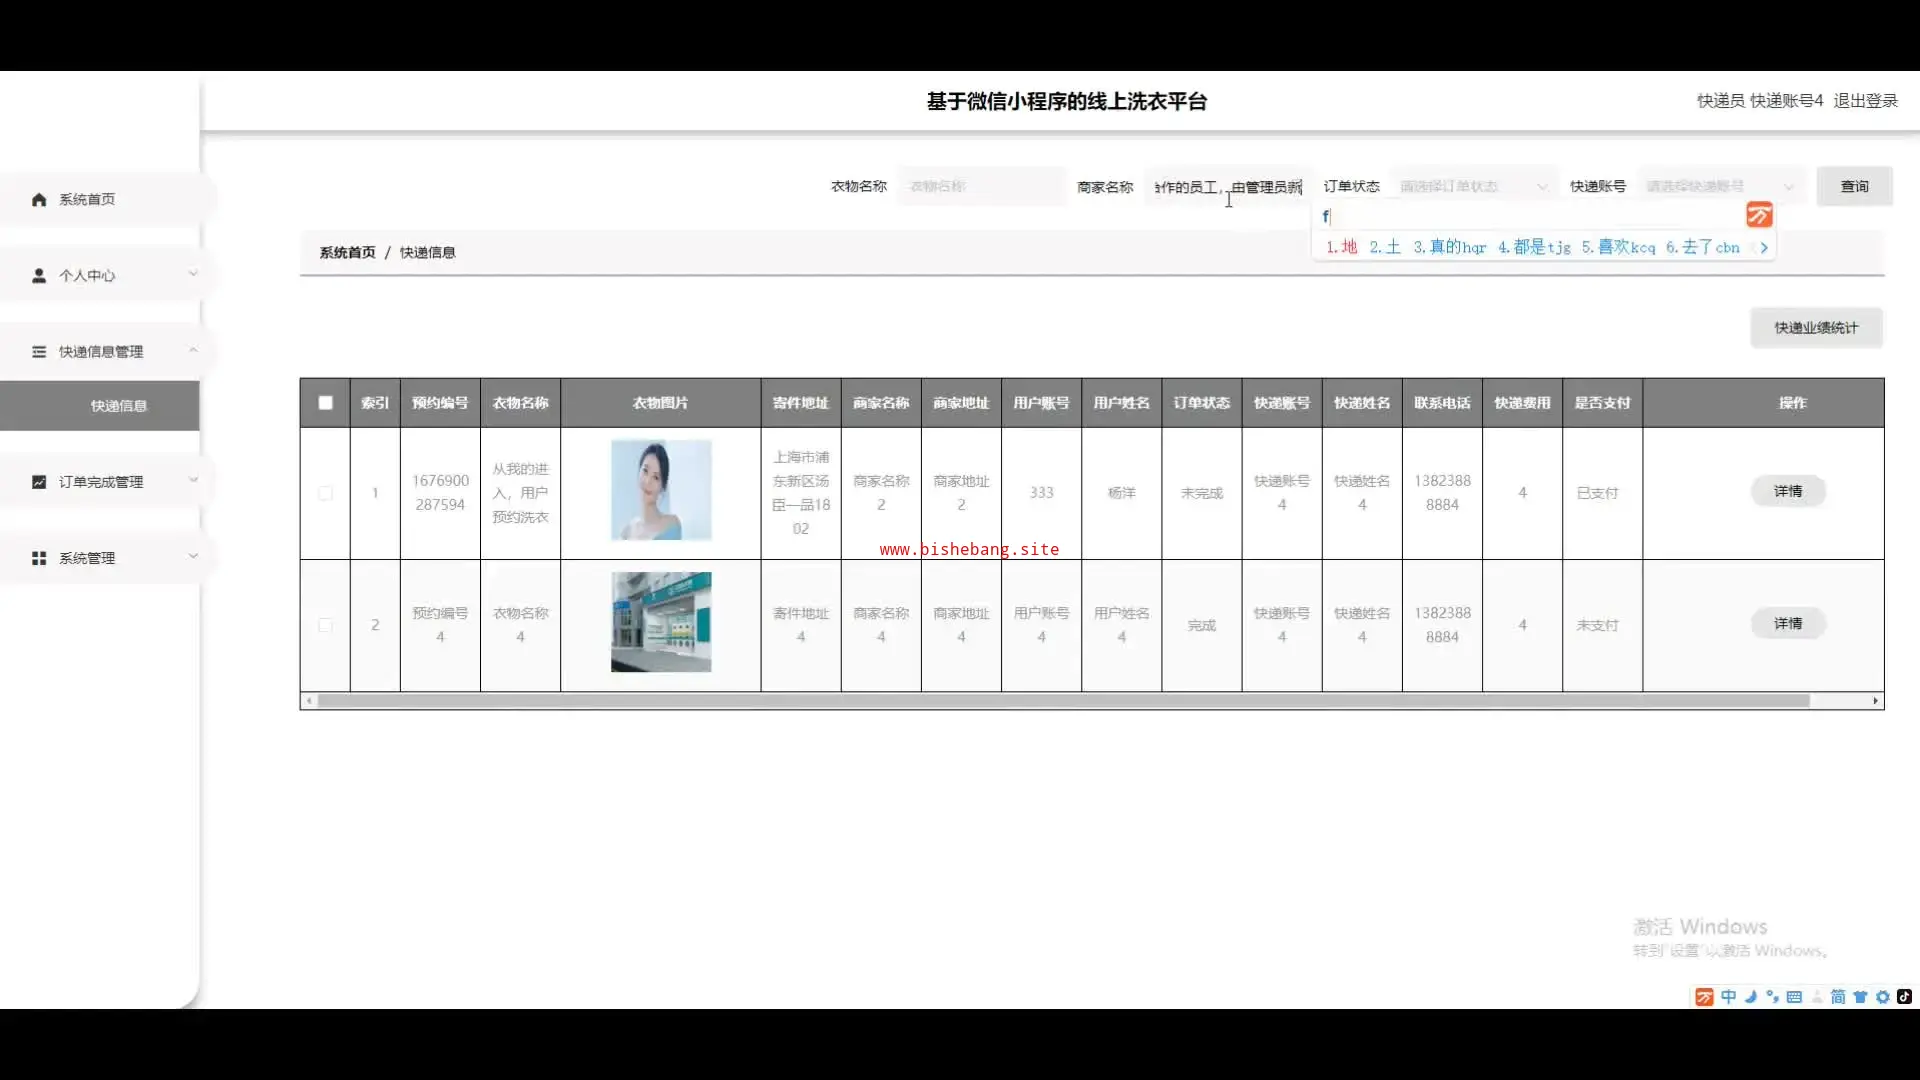Open the 订单状态 dropdown
This screenshot has width=1920, height=1080.
click(1472, 187)
